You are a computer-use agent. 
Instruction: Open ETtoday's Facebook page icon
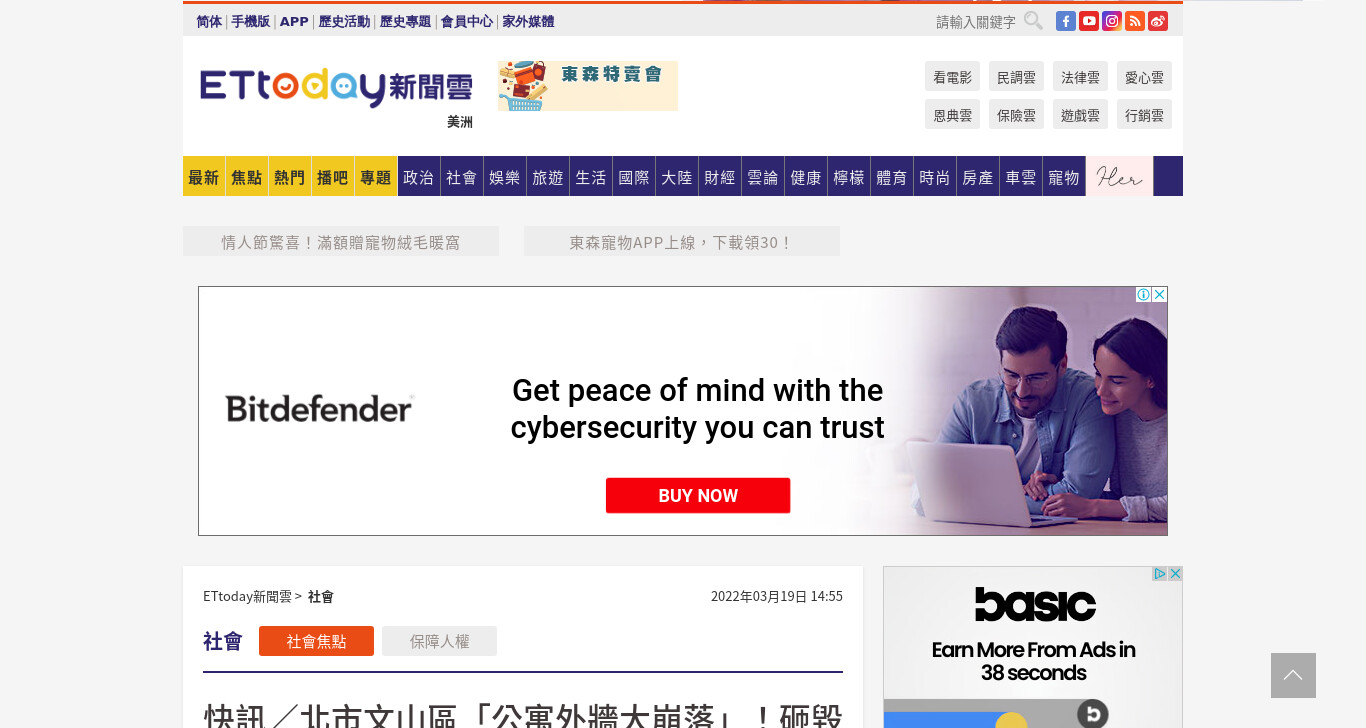1066,21
